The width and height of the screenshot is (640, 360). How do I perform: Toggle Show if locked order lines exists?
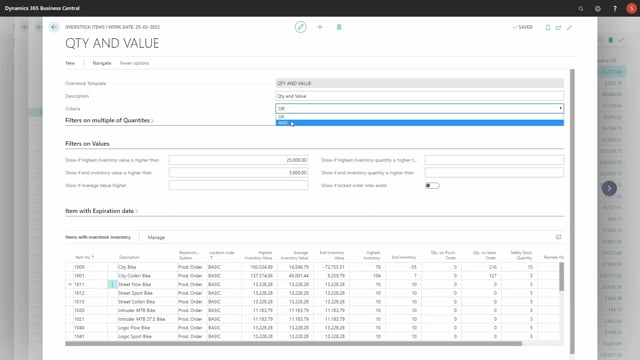click(432, 186)
